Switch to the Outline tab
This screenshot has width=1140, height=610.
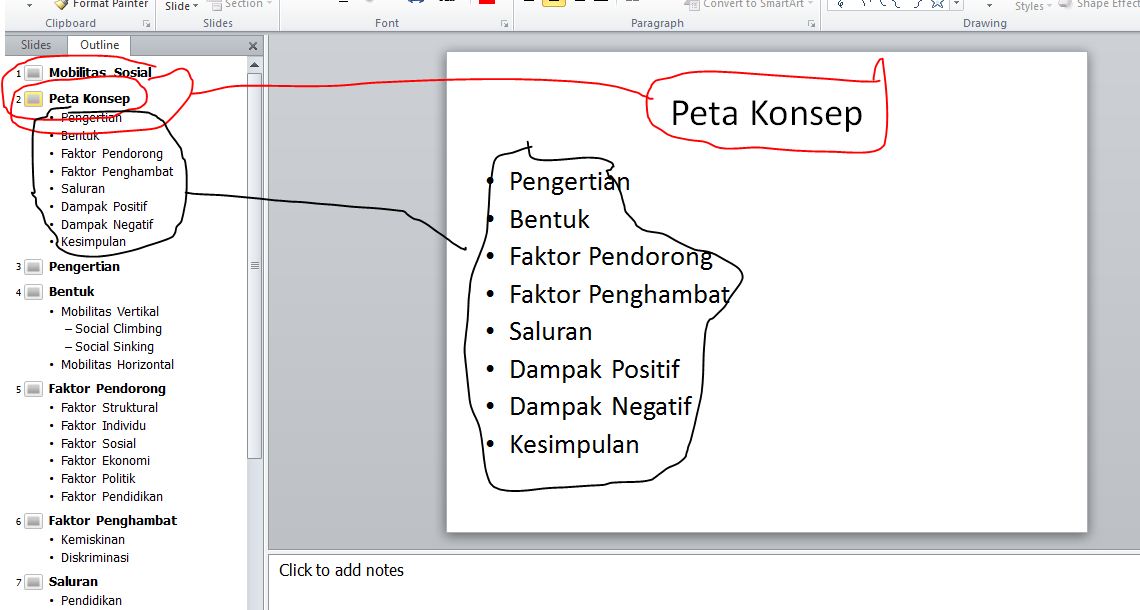98,45
